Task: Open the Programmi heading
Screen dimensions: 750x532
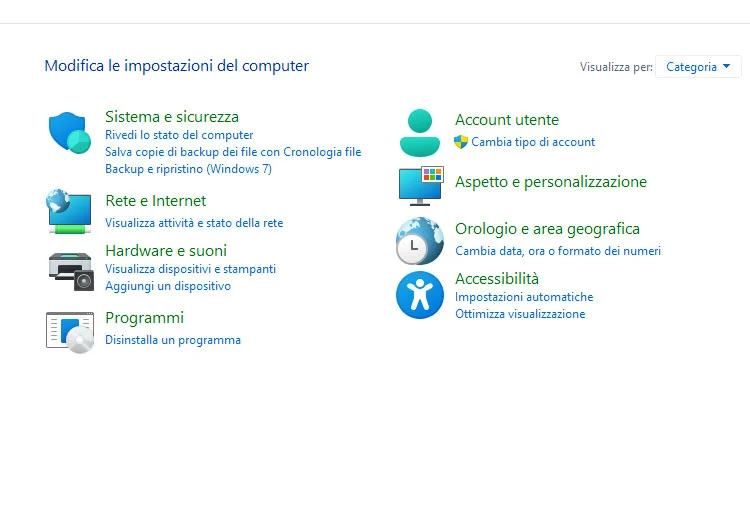Action: pyautogui.click(x=144, y=318)
